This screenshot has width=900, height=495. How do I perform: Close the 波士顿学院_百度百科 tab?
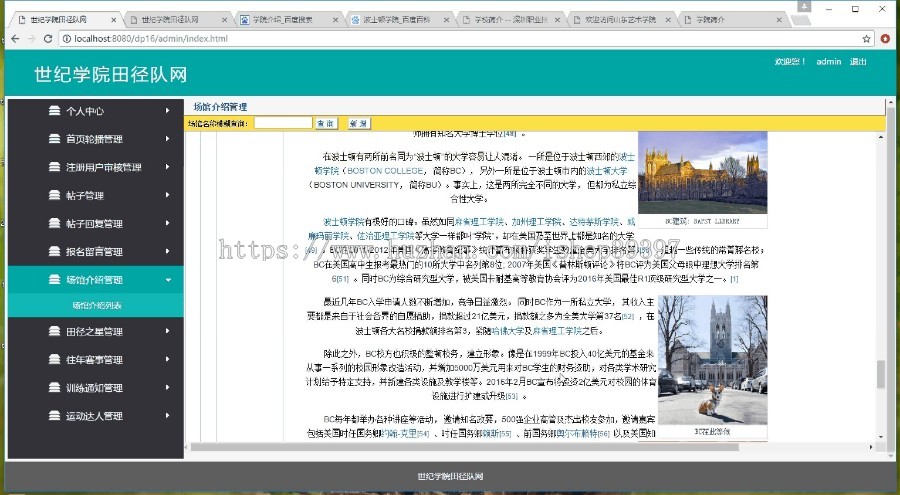446,20
